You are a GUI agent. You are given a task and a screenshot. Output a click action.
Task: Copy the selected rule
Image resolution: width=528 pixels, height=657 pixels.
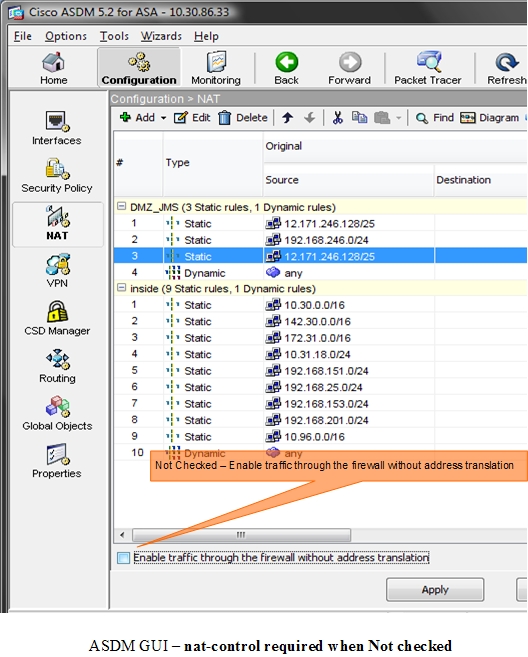360,117
